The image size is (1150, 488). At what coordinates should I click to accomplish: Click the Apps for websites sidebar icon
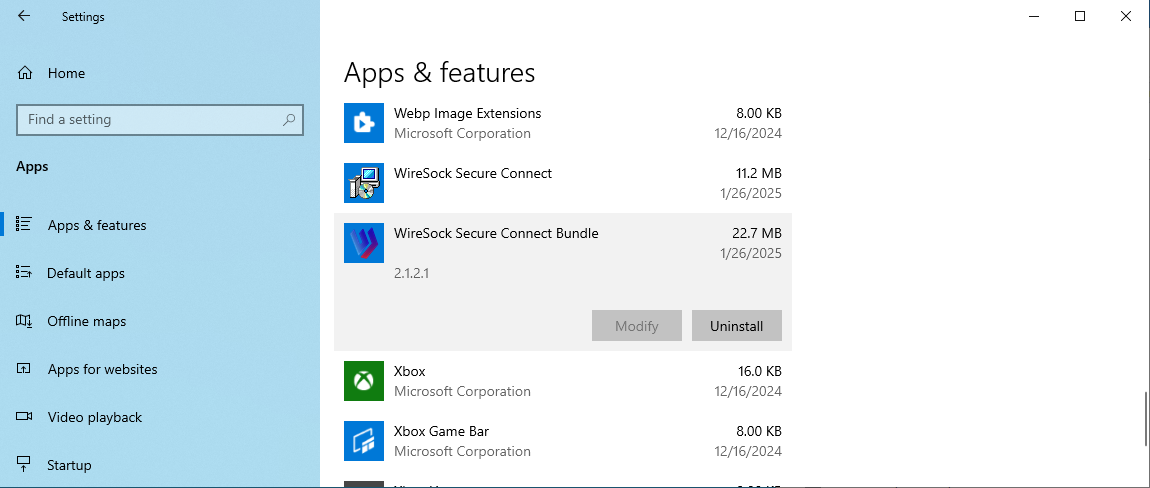[23, 369]
